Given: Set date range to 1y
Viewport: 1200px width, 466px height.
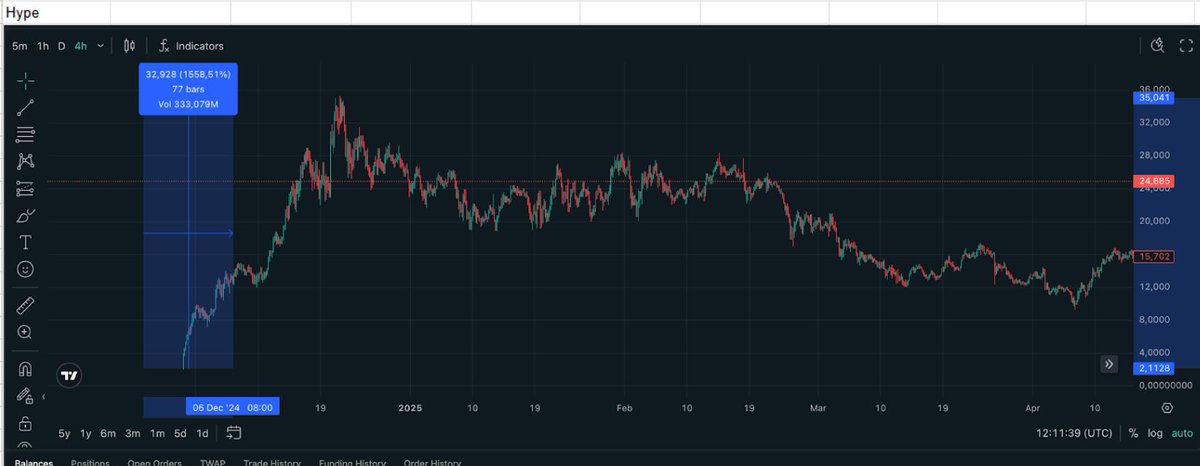Looking at the screenshot, I should (86, 433).
